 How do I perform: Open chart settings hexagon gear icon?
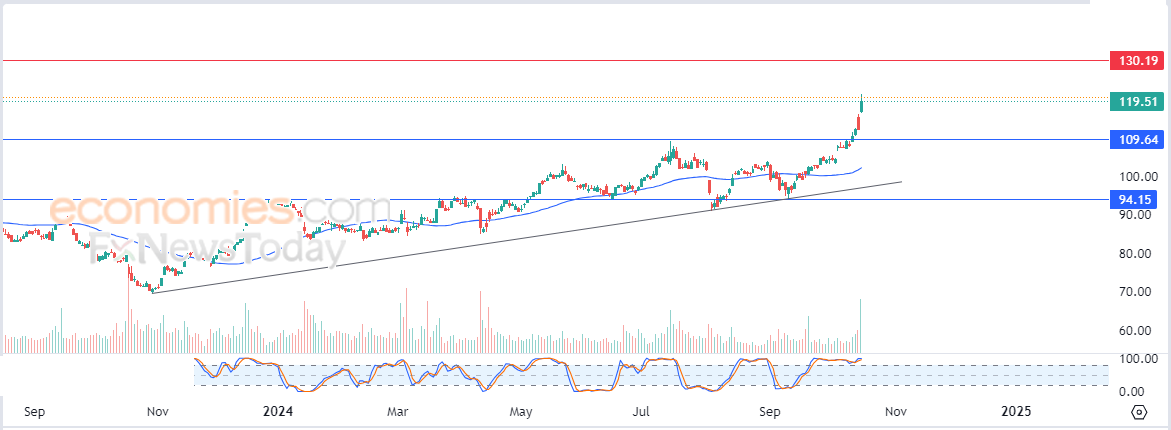(1139, 412)
